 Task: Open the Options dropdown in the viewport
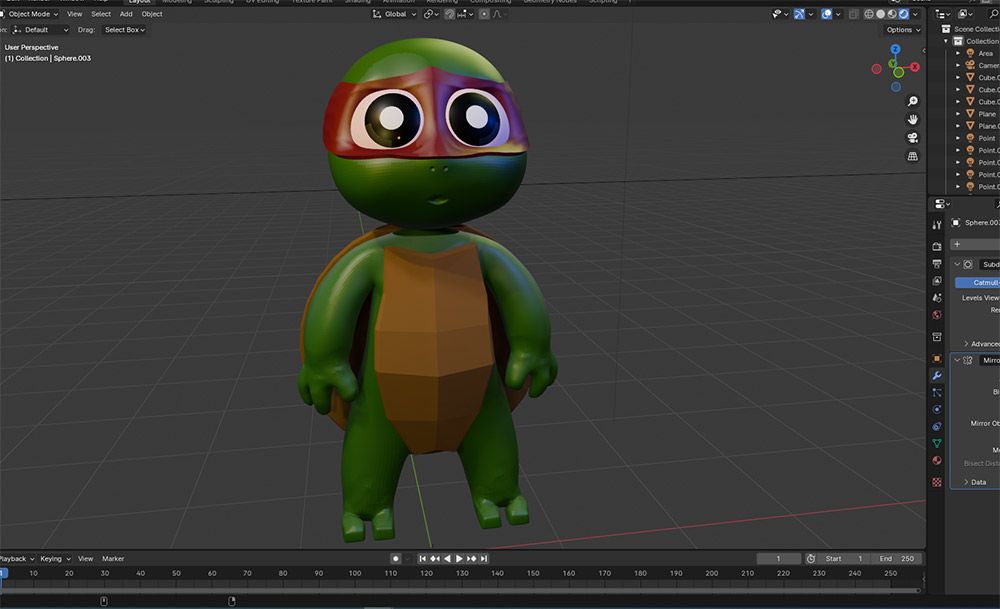902,30
